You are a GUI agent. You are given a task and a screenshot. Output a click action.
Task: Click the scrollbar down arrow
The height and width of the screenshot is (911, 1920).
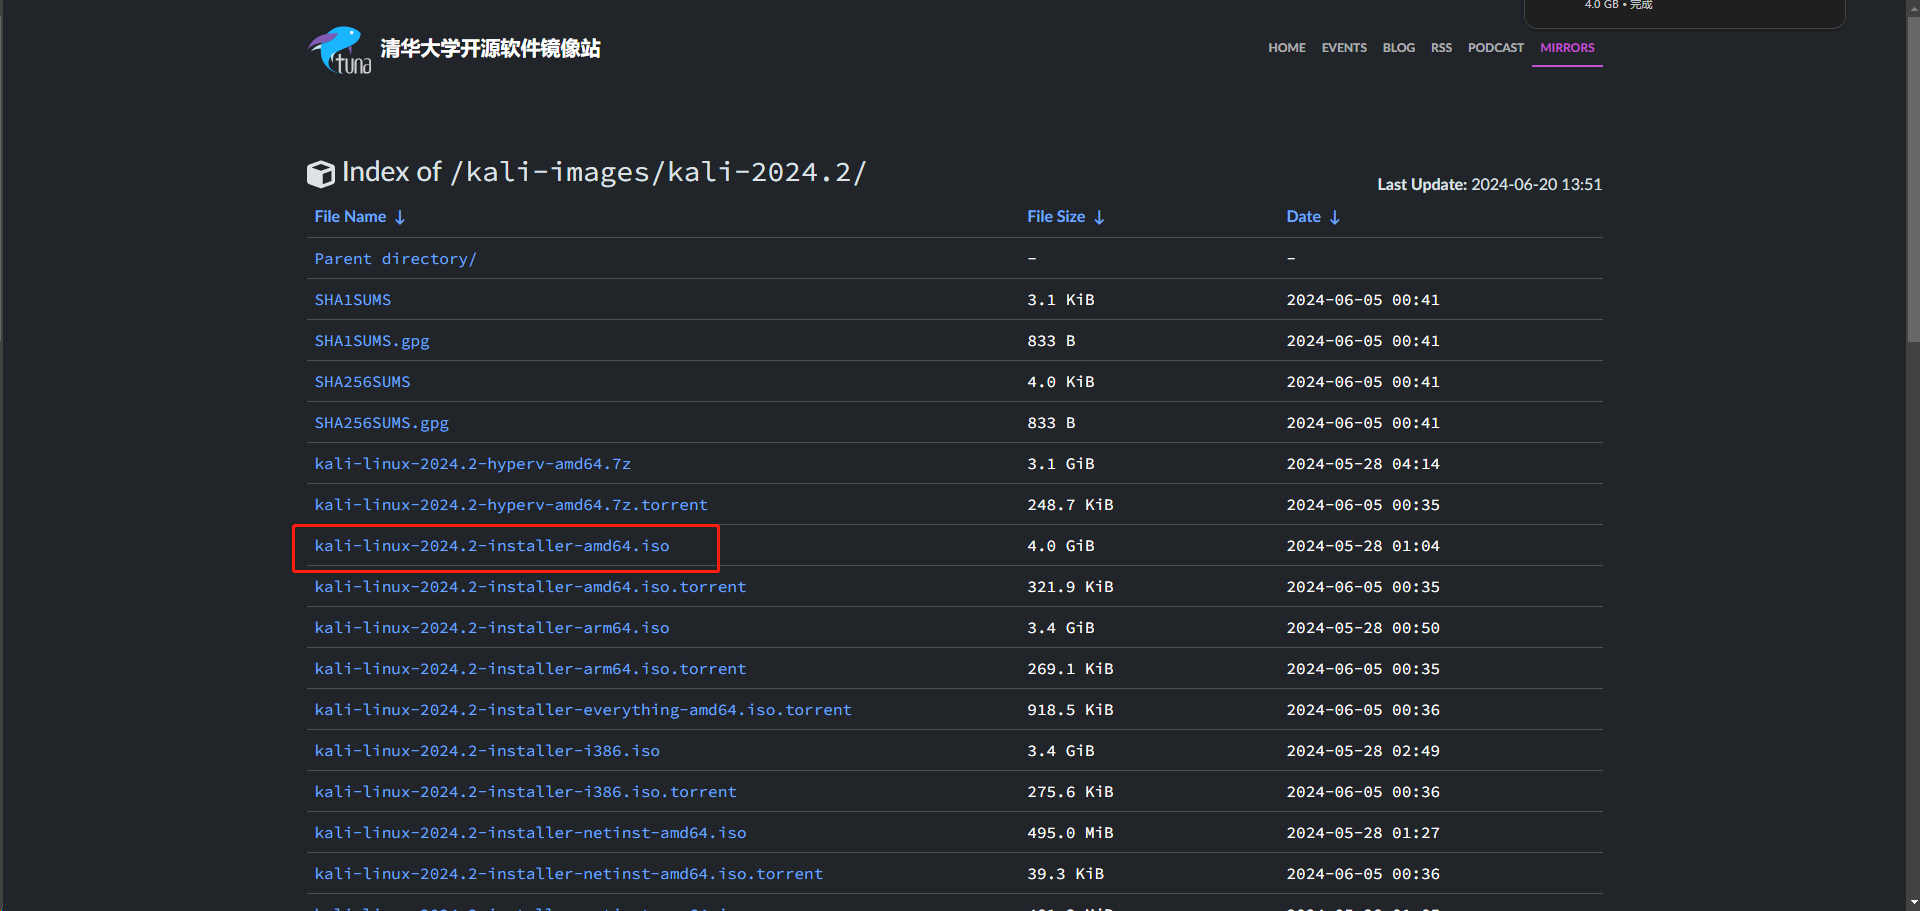[1913, 903]
